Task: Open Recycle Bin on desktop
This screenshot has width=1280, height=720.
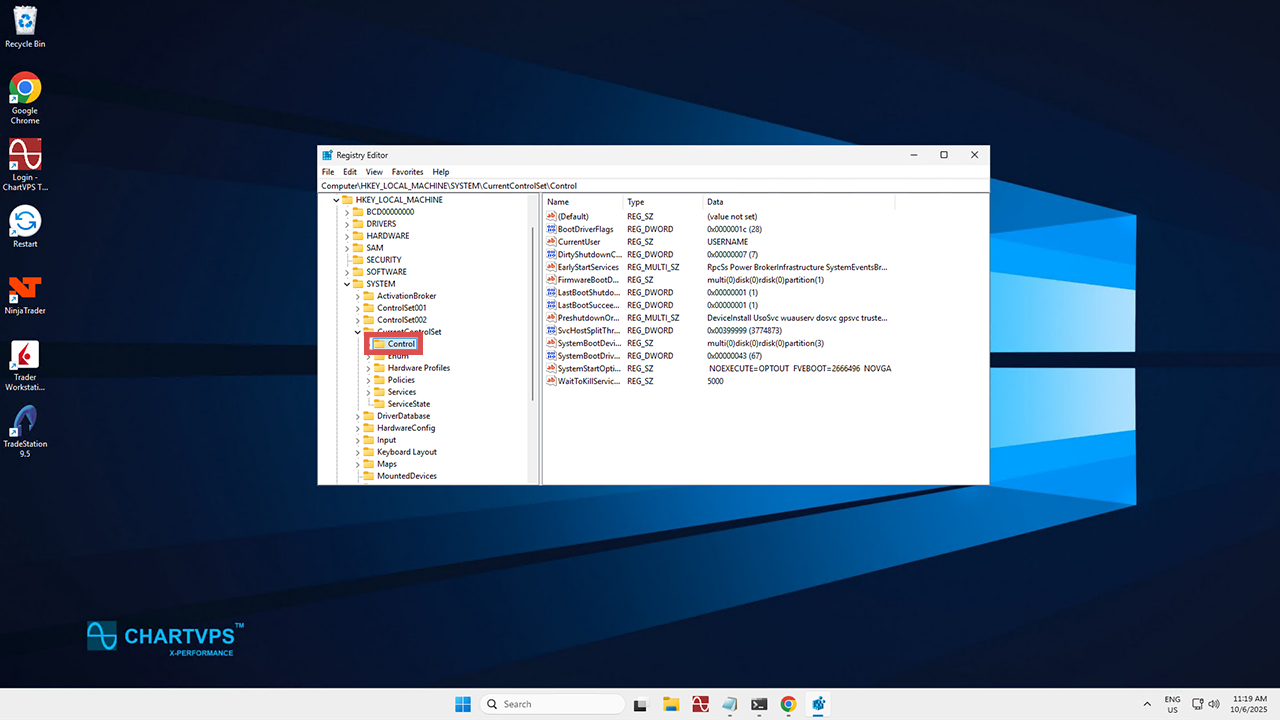Action: point(25,22)
